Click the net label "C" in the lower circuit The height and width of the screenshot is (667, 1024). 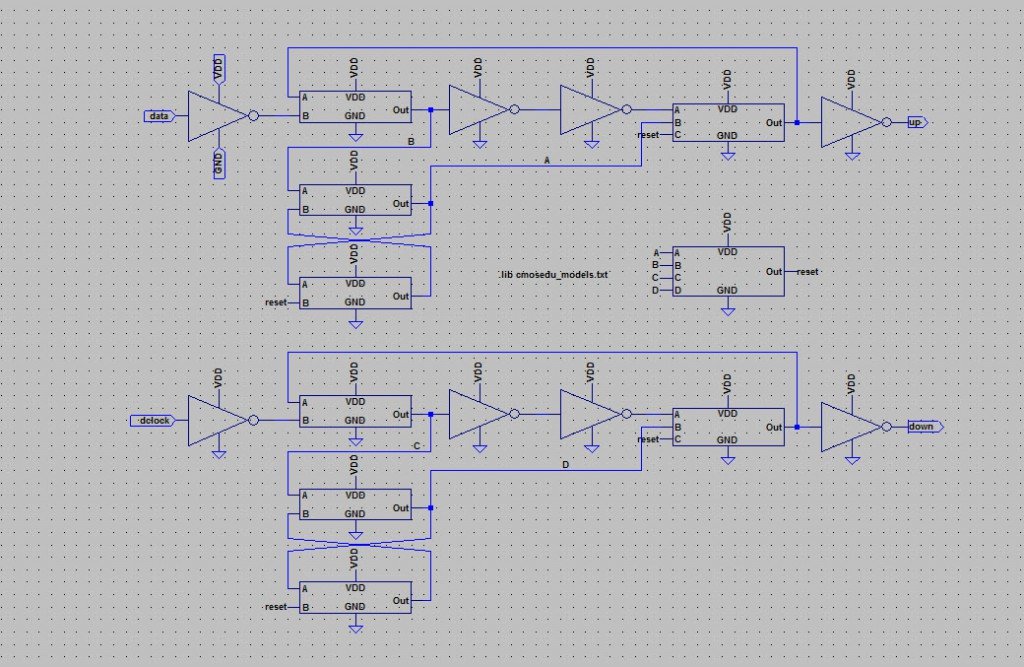click(x=416, y=446)
